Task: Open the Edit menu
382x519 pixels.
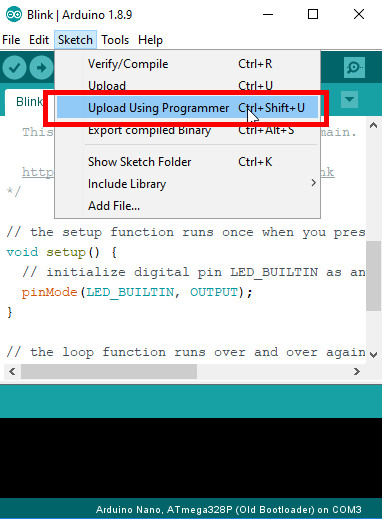Action: 39,40
